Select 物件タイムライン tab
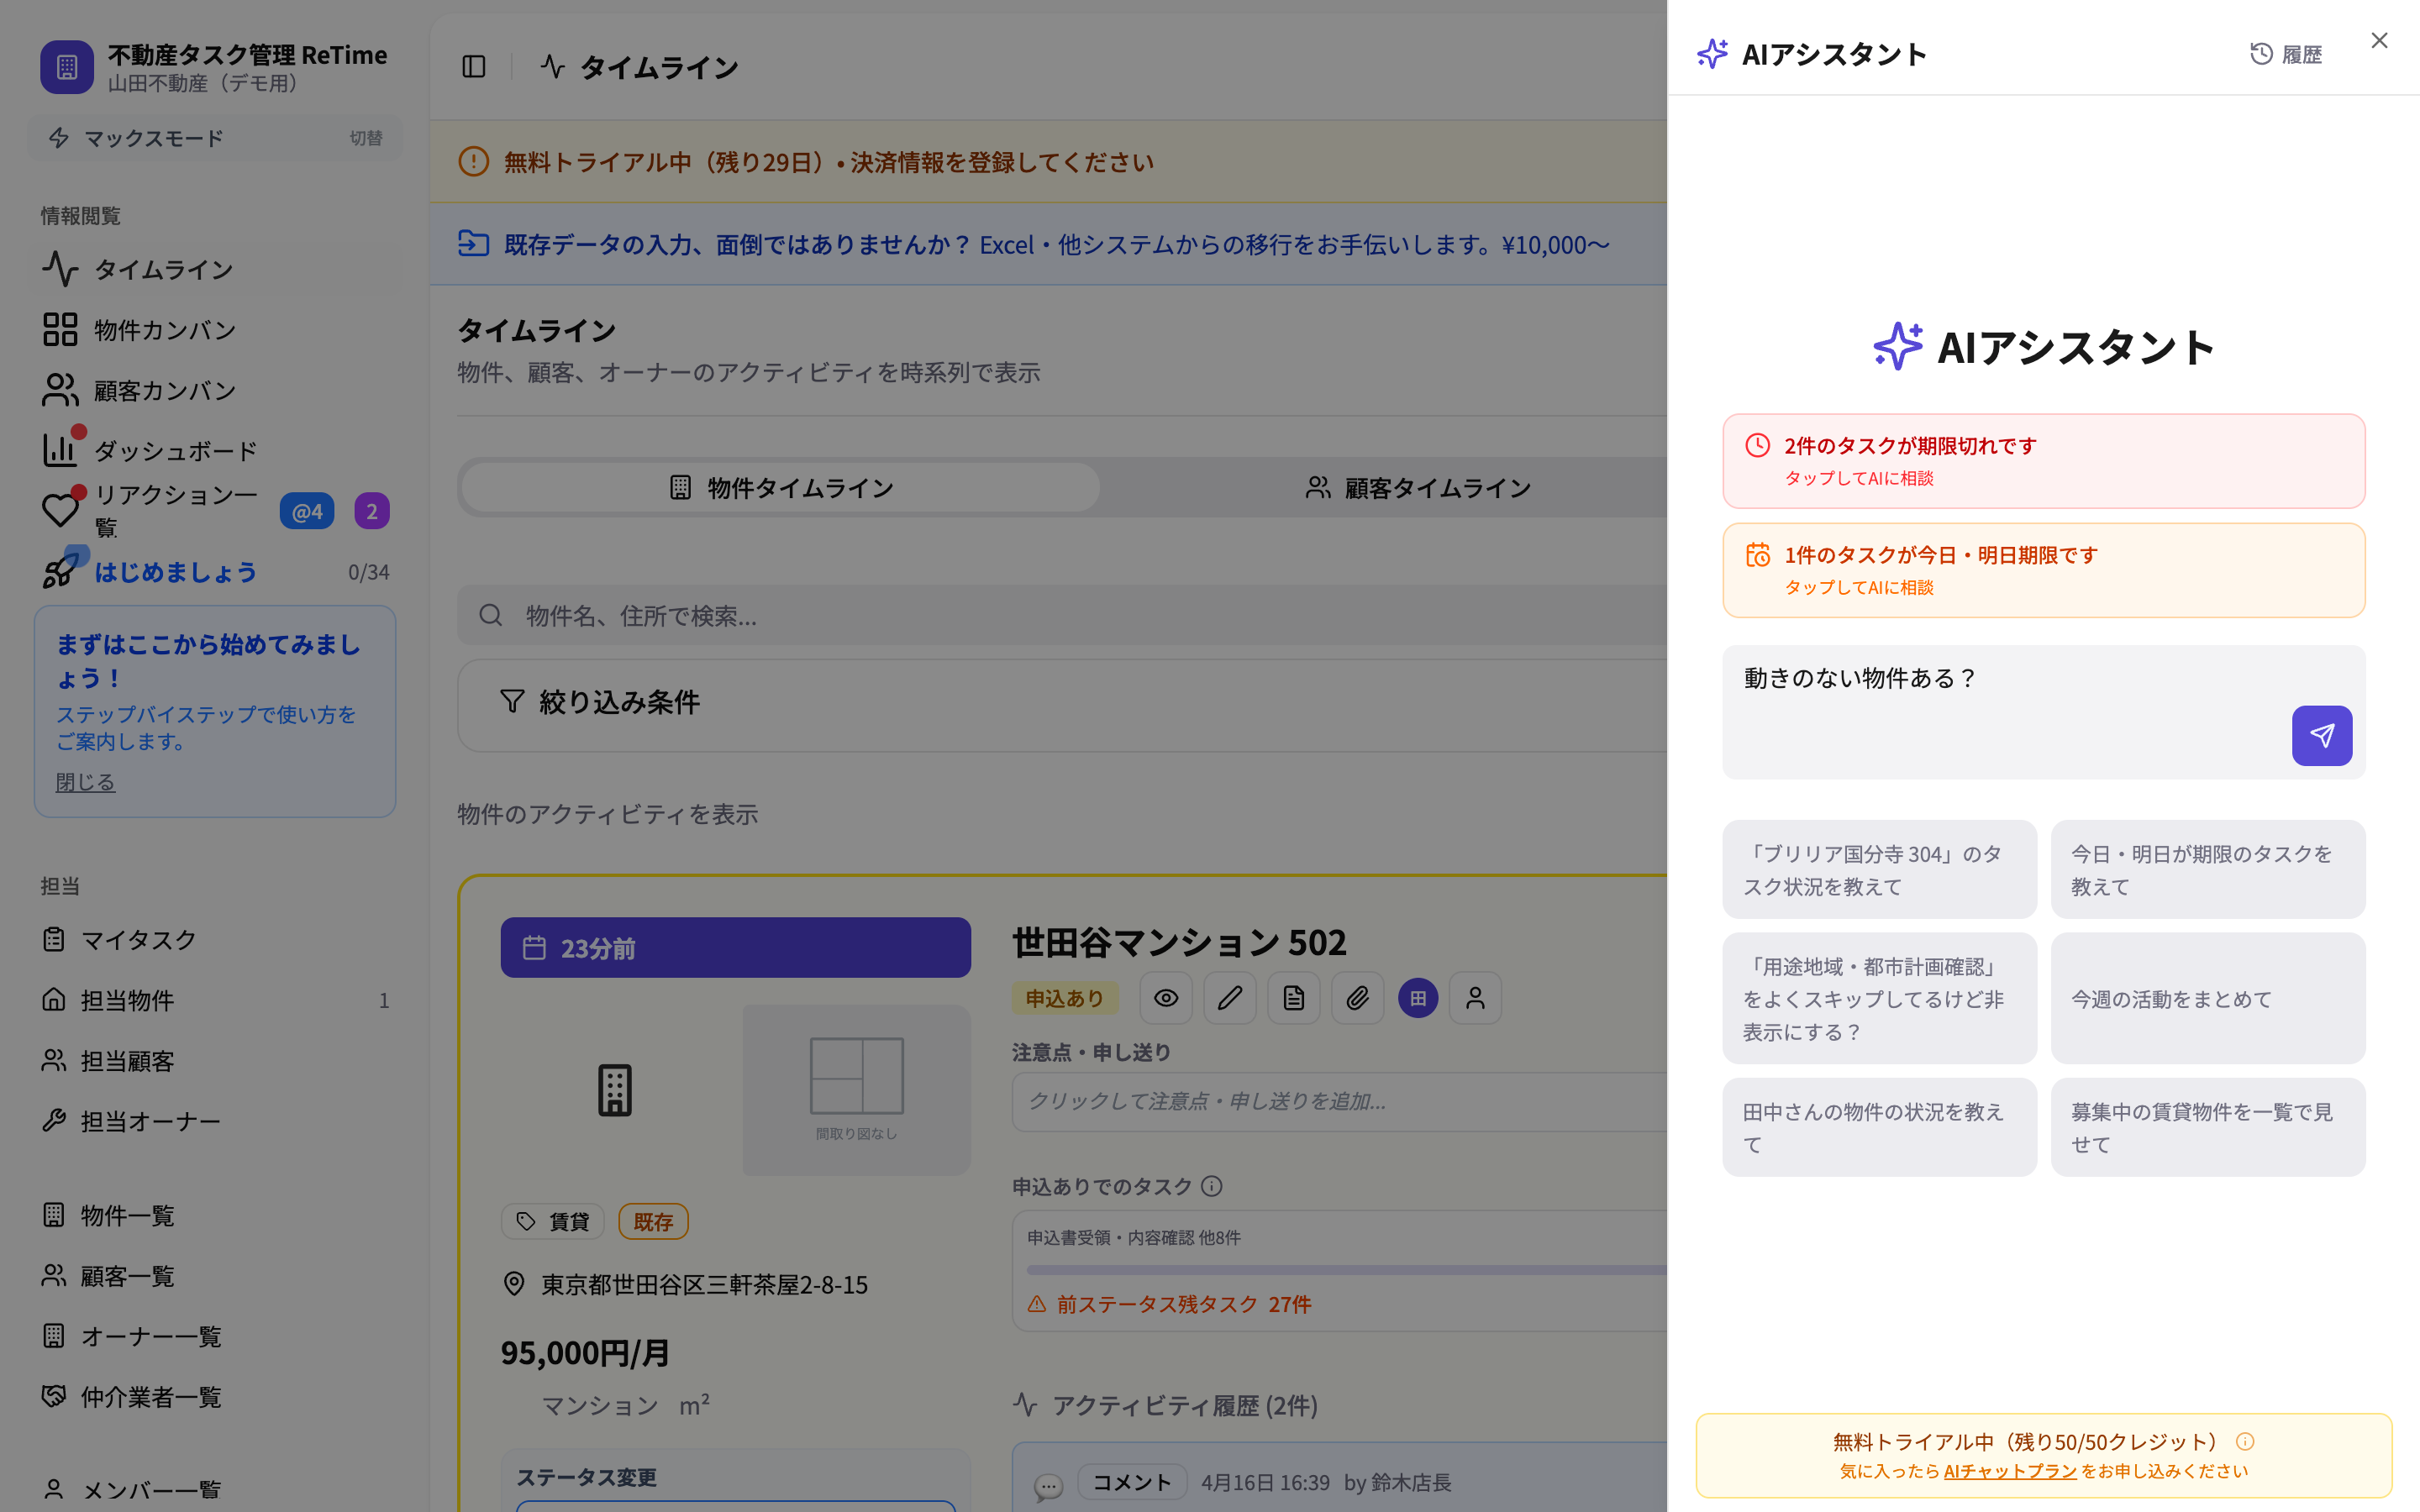The image size is (2420, 1512). click(781, 487)
